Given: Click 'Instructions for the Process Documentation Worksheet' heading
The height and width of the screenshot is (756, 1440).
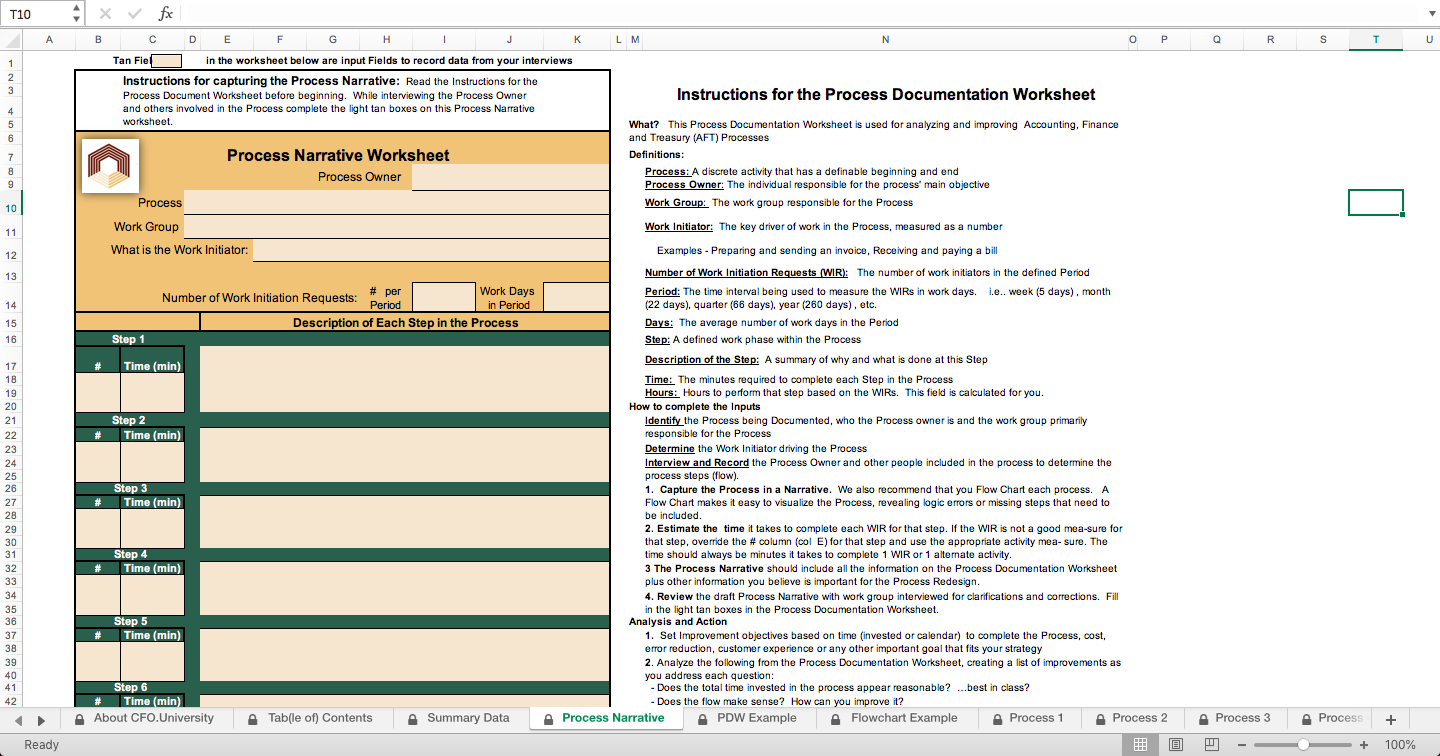Looking at the screenshot, I should pos(886,94).
